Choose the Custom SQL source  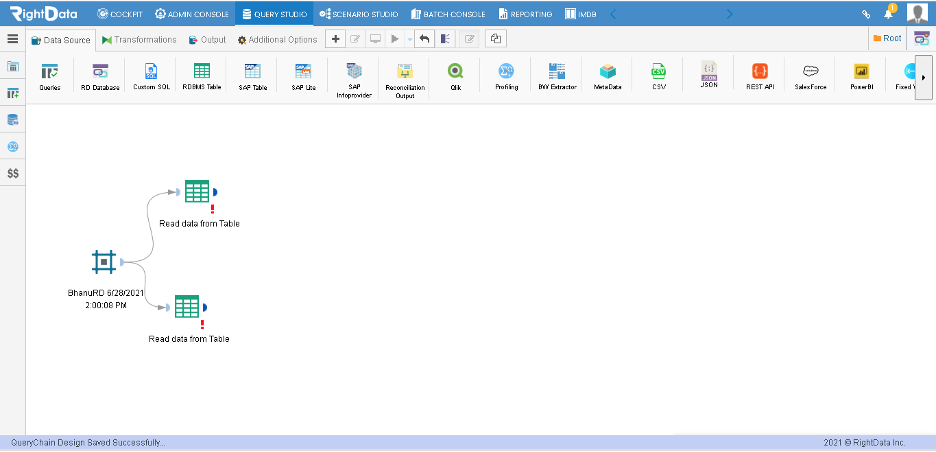pyautogui.click(x=150, y=76)
